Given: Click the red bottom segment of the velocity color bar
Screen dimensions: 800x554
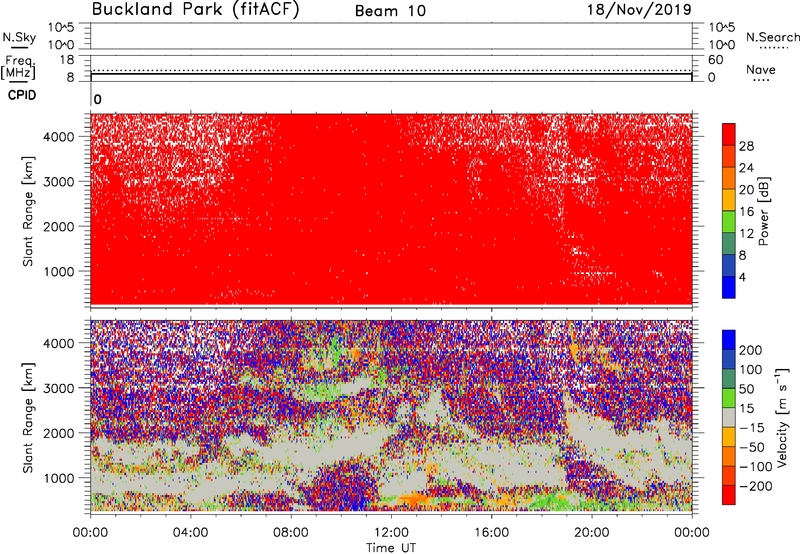Looking at the screenshot, I should click(729, 495).
